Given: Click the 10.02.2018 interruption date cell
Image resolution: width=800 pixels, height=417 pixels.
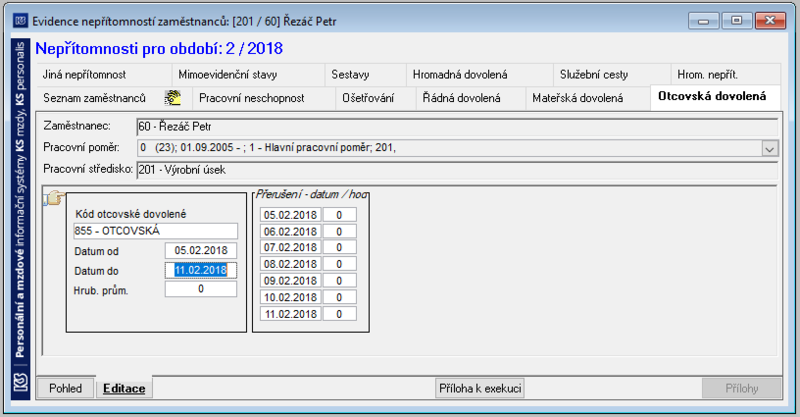Looking at the screenshot, I should pyautogui.click(x=290, y=298).
